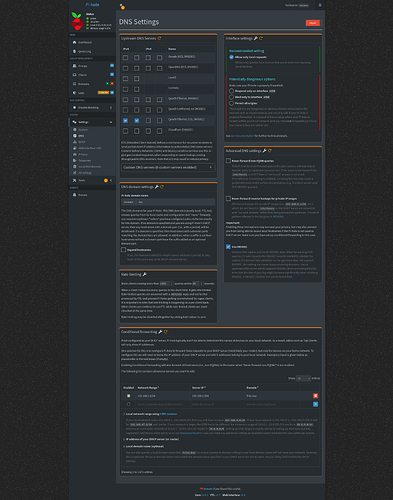The height and width of the screenshot is (500, 393).
Task: Open Lists management page
Action: [x=92, y=93]
